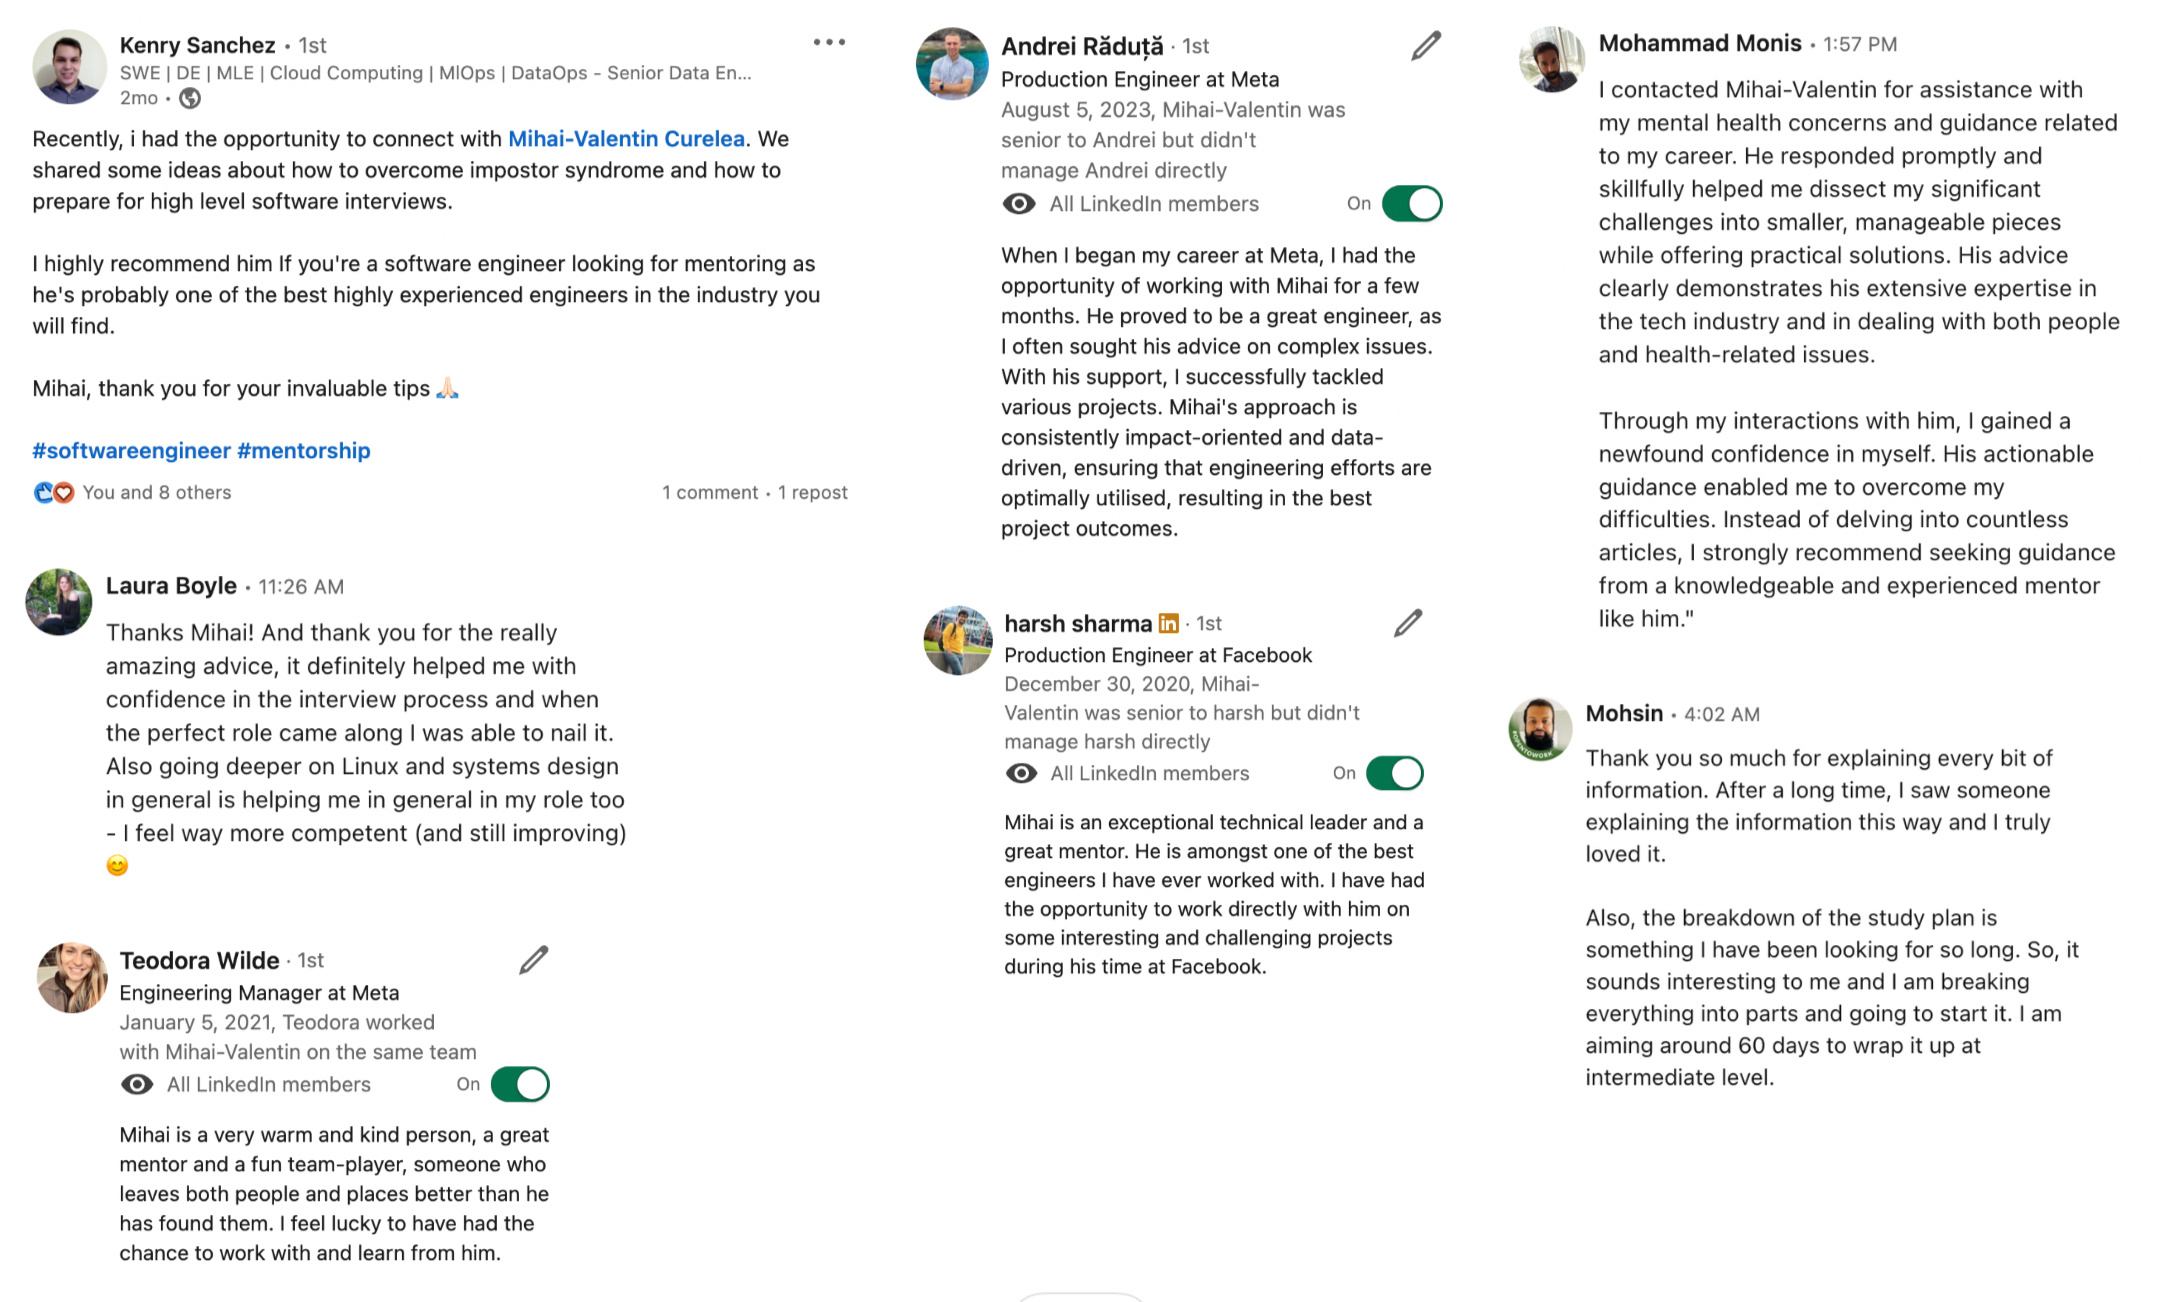2166x1302 pixels.
Task: Click the edit pencil on Andrei Răduță's recommendation
Action: pos(1426,46)
